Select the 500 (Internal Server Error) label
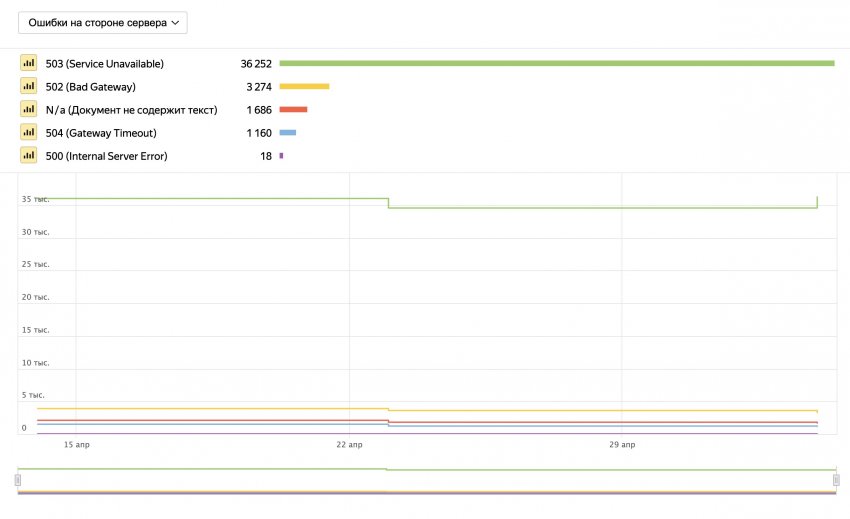850x519 pixels. 106,156
